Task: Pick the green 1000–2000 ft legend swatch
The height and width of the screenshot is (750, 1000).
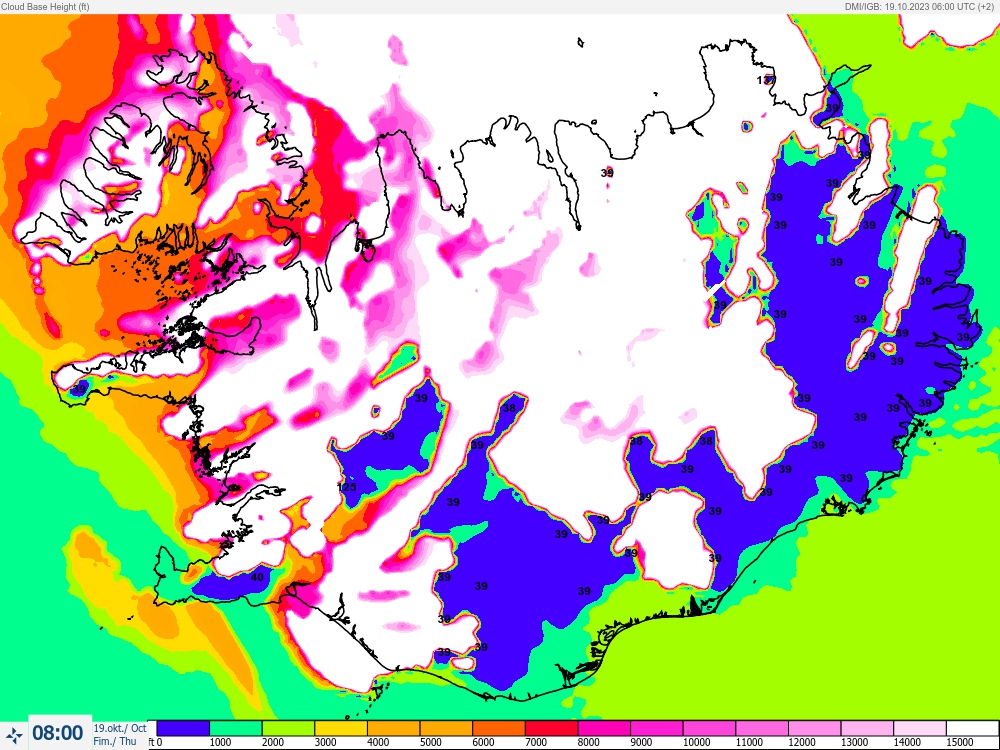Action: tap(235, 728)
